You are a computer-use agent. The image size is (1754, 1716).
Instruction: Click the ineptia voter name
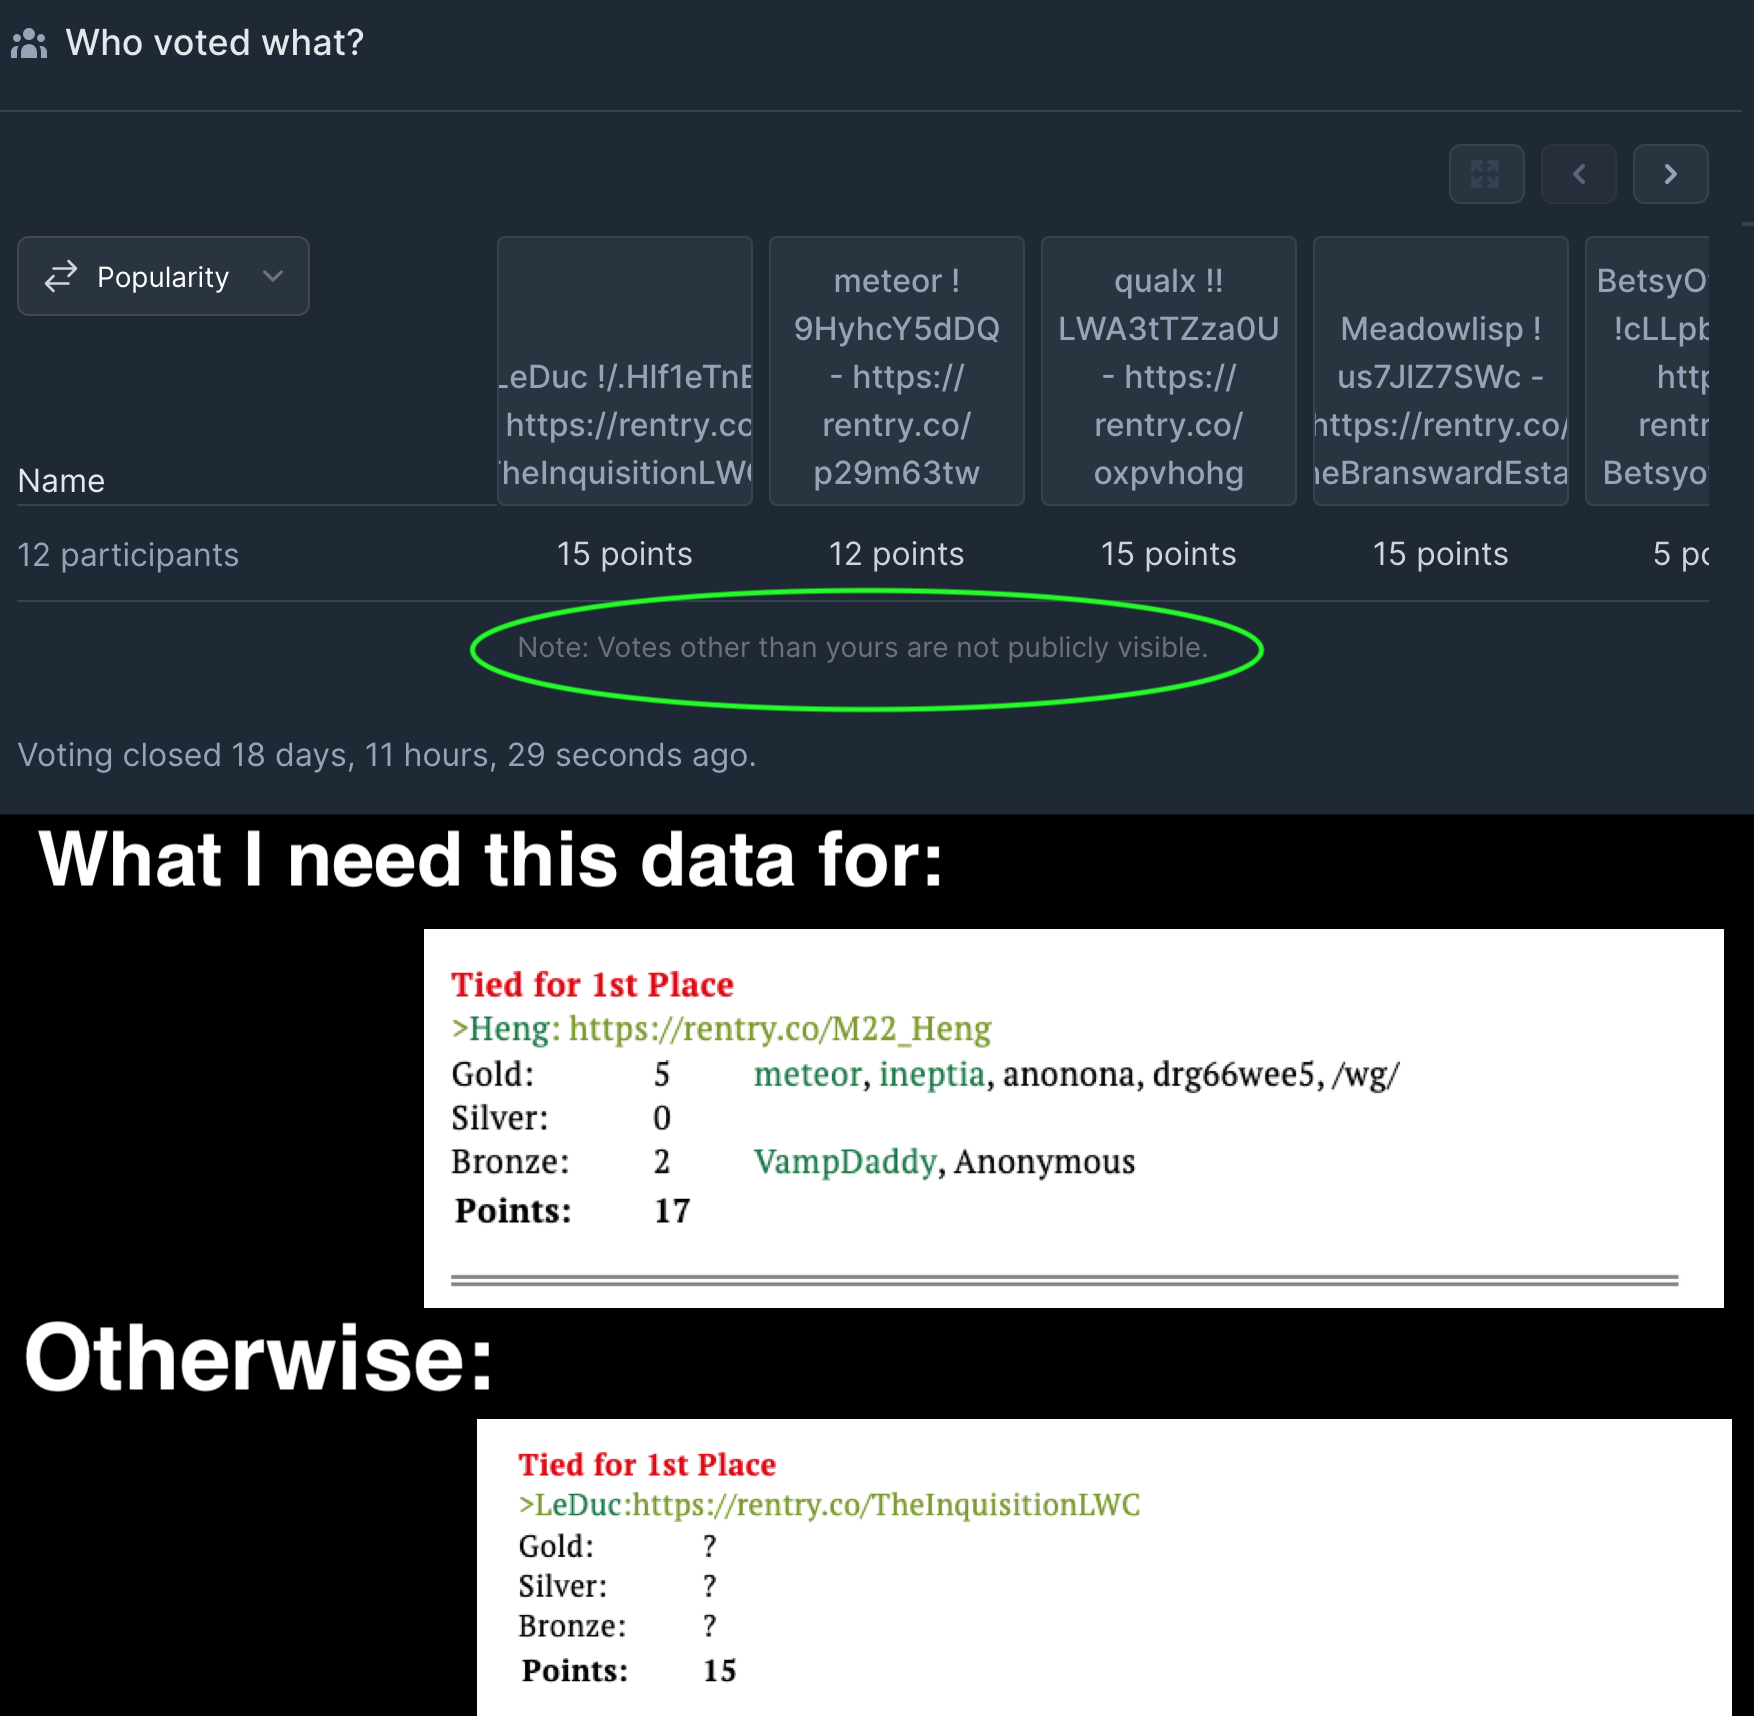(932, 1074)
